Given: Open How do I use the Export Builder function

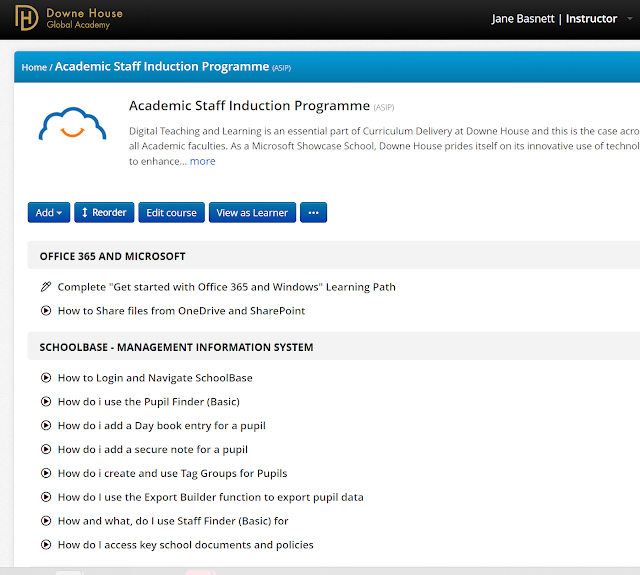Looking at the screenshot, I should coord(211,497).
